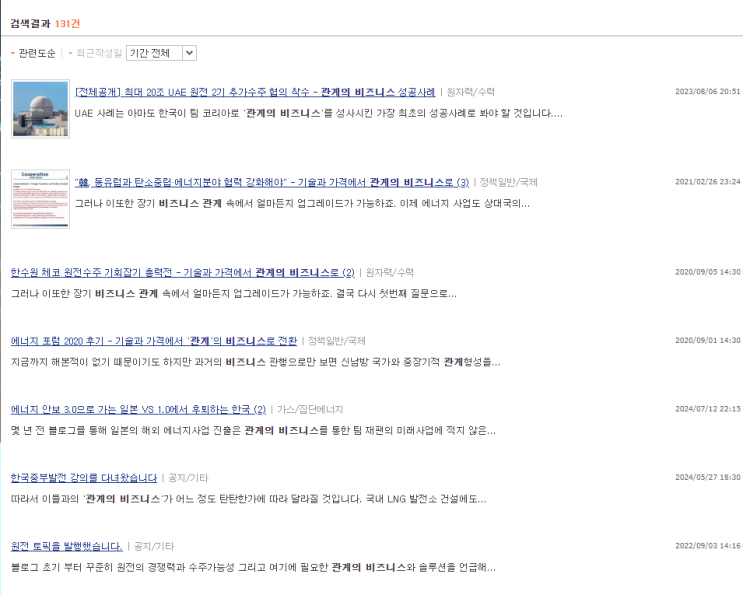
Task: Open article '에너지 안보 3.0으로 가는 일본 VS 1.0'
Action: pyautogui.click(x=138, y=409)
